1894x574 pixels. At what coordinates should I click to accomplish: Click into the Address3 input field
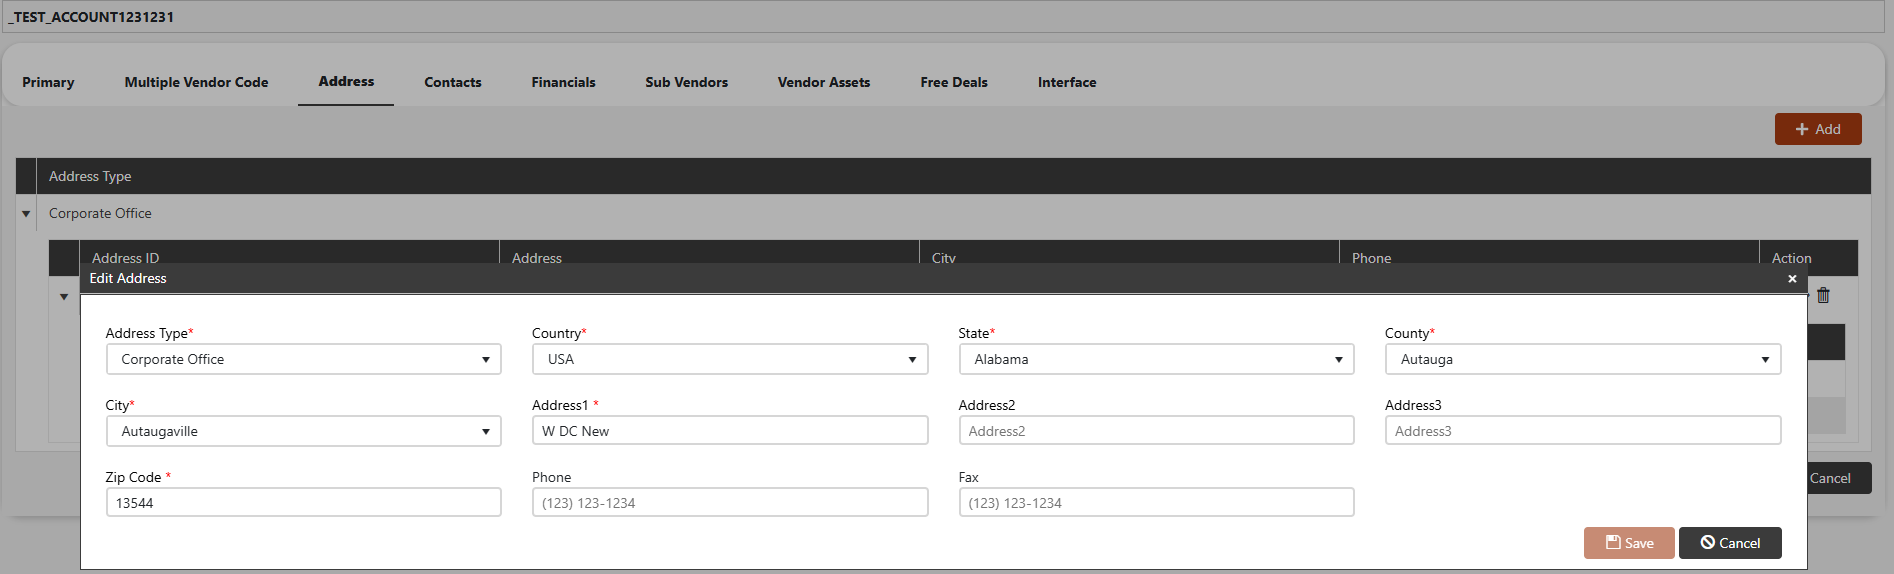coord(1583,431)
